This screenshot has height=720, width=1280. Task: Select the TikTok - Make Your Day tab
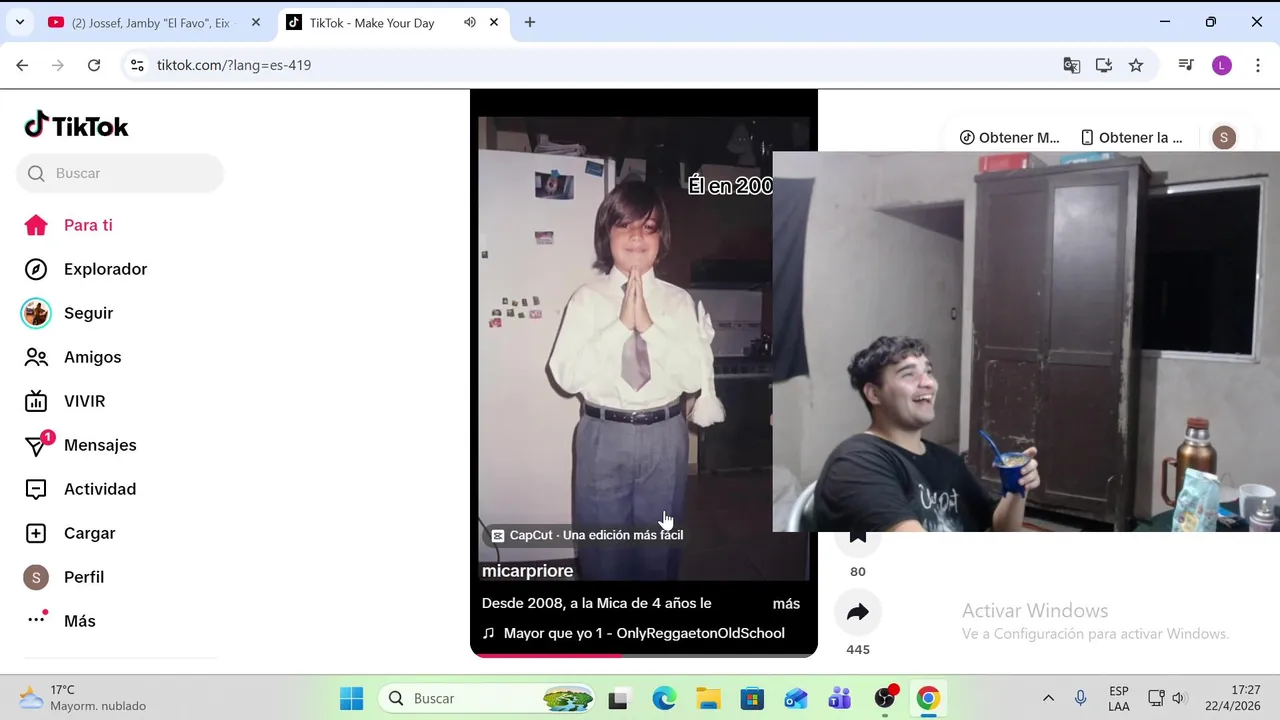[x=372, y=22]
